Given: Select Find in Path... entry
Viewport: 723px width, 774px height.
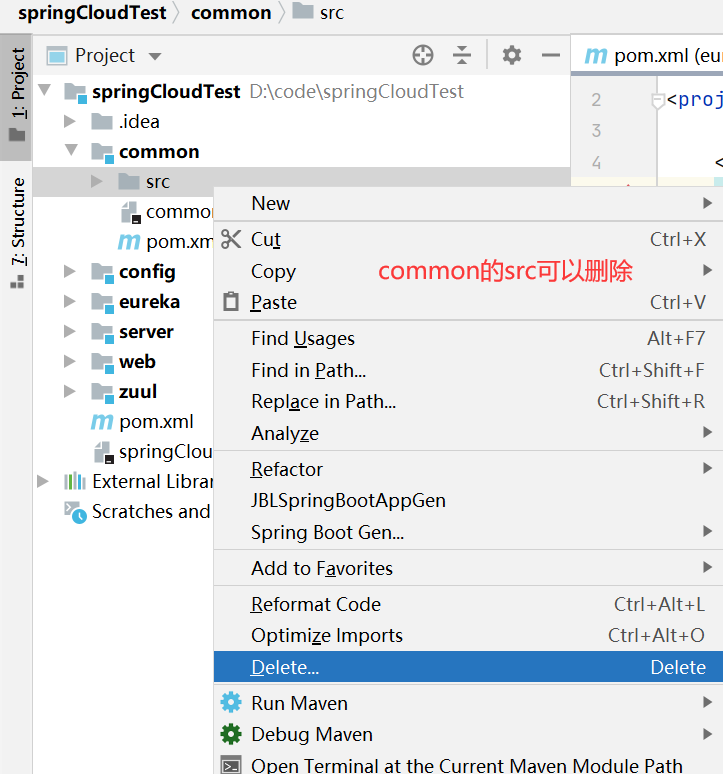Looking at the screenshot, I should (x=468, y=370).
